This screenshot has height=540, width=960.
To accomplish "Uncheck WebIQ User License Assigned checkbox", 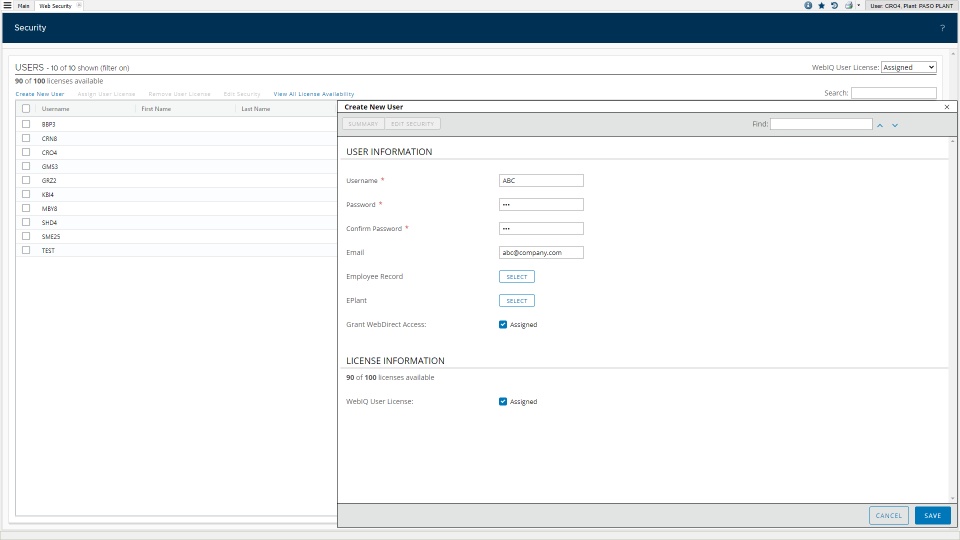I will [503, 402].
